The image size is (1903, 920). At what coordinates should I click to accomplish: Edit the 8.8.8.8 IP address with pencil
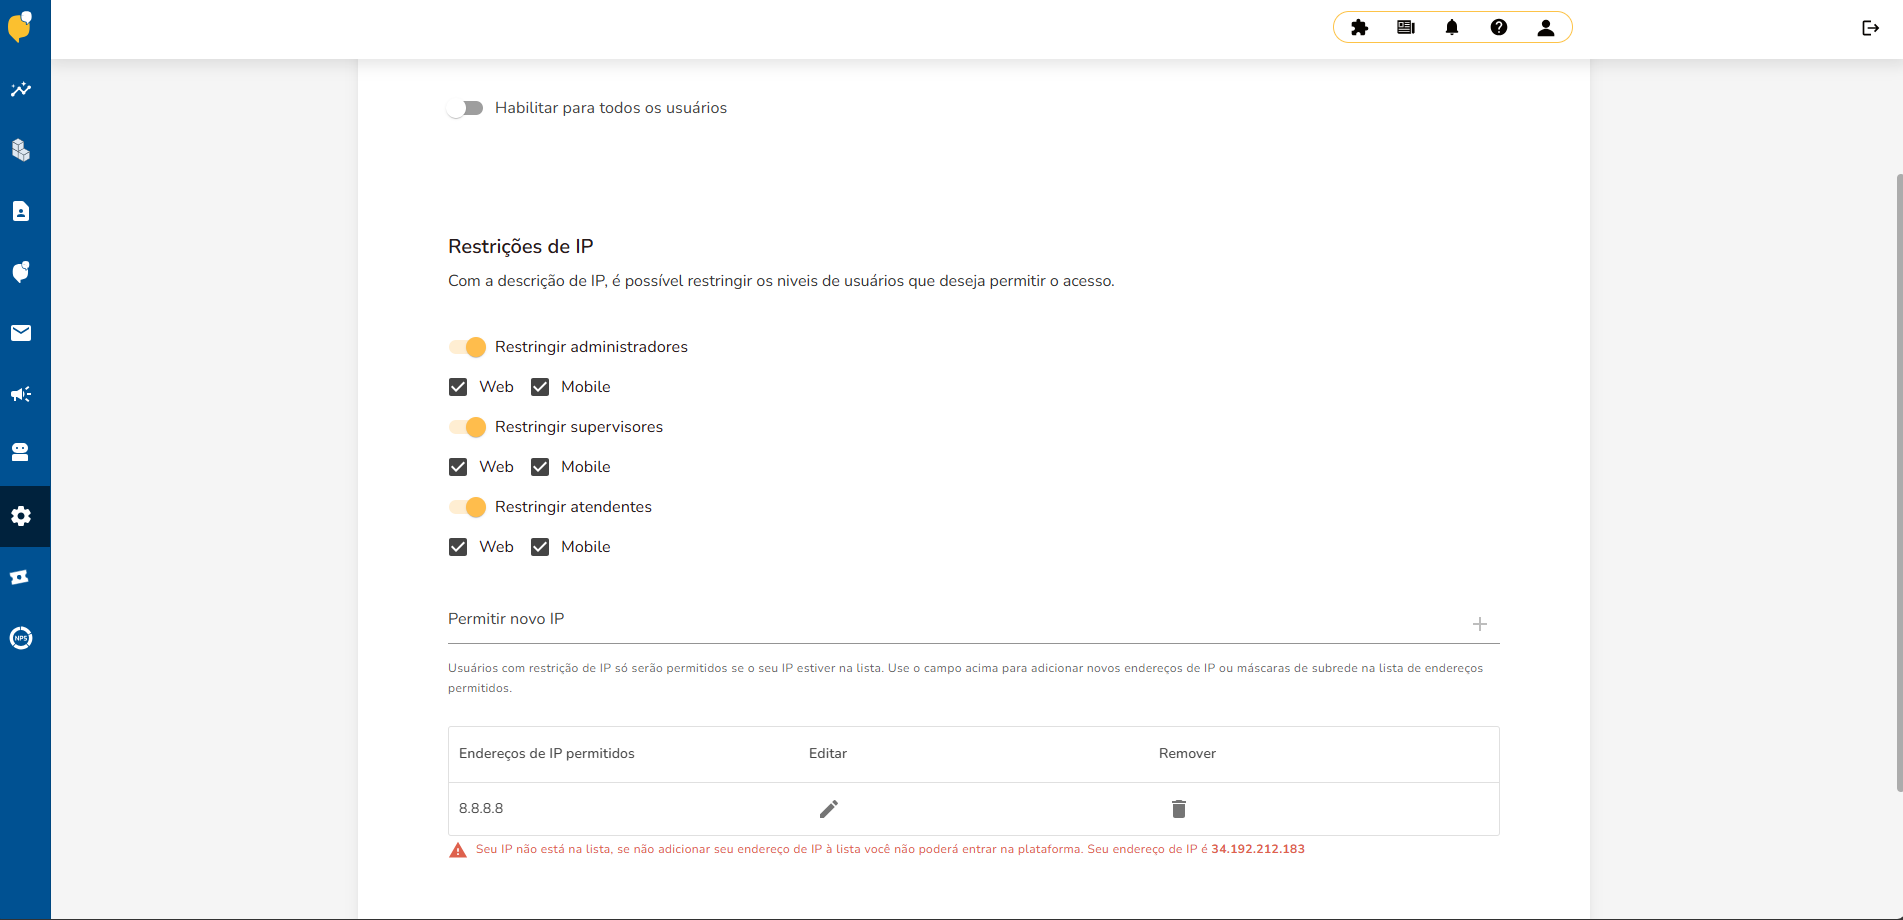click(829, 809)
